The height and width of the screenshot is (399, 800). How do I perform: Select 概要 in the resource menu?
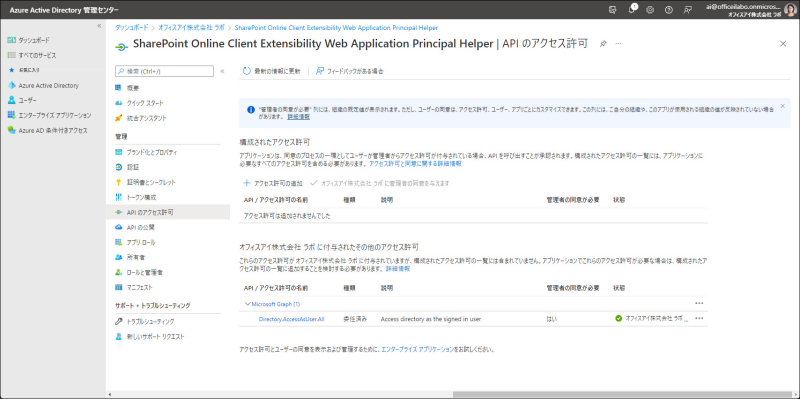(133, 88)
